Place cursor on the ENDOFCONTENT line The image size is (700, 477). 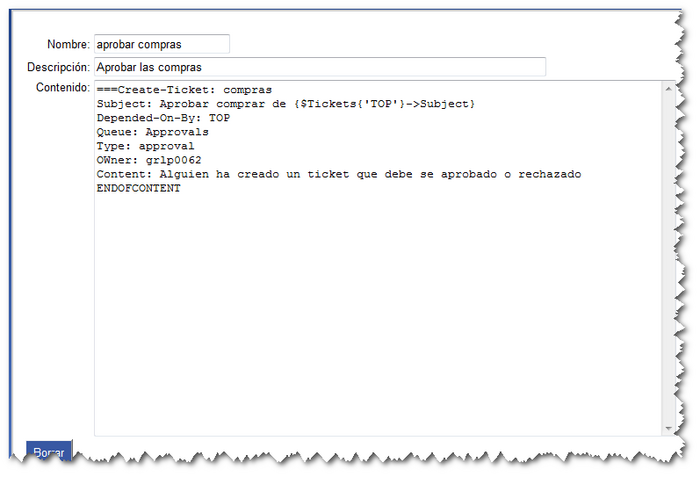click(139, 188)
